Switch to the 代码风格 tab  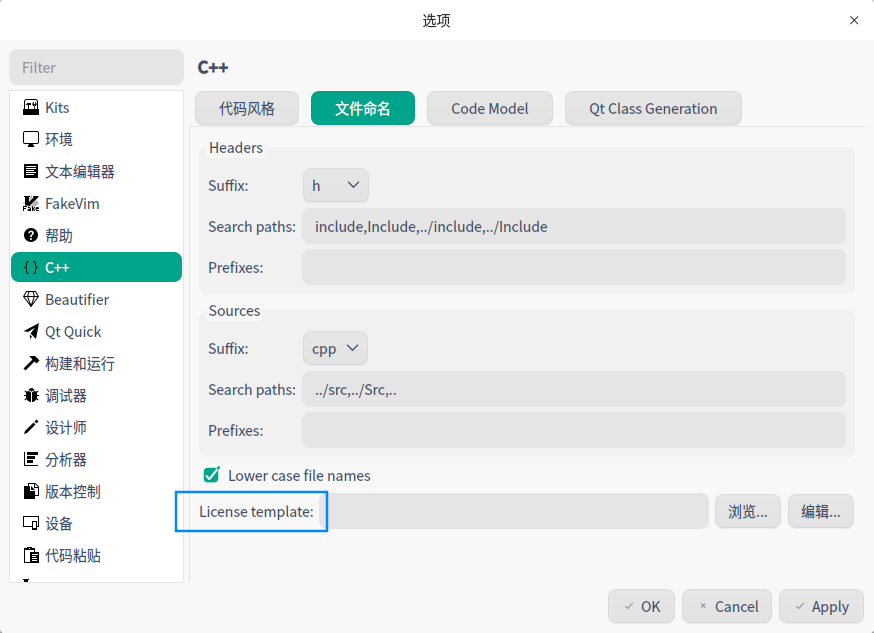pyautogui.click(x=247, y=109)
